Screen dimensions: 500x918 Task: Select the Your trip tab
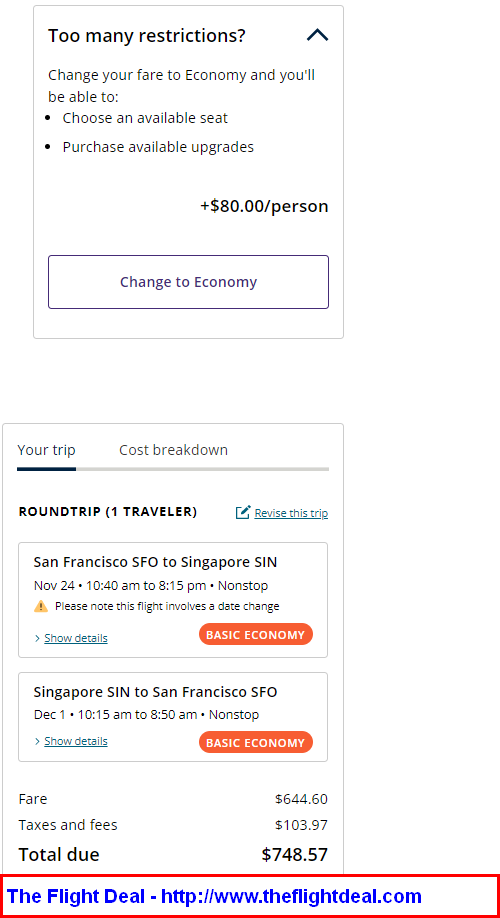pos(46,450)
